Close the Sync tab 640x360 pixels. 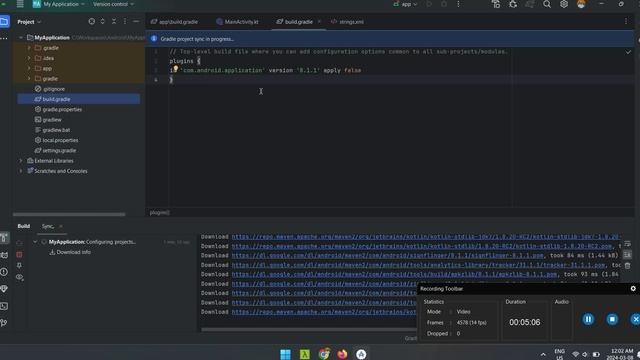[x=61, y=227]
